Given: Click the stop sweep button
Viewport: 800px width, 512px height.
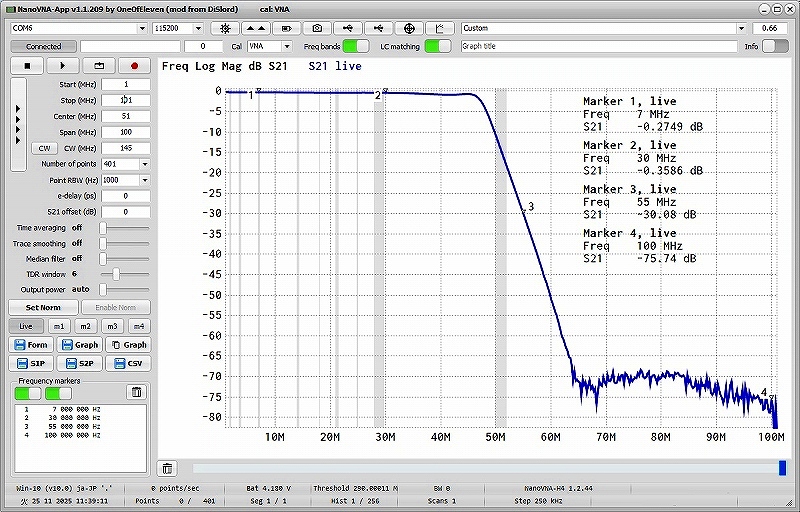Looking at the screenshot, I should pyautogui.click(x=27, y=65).
